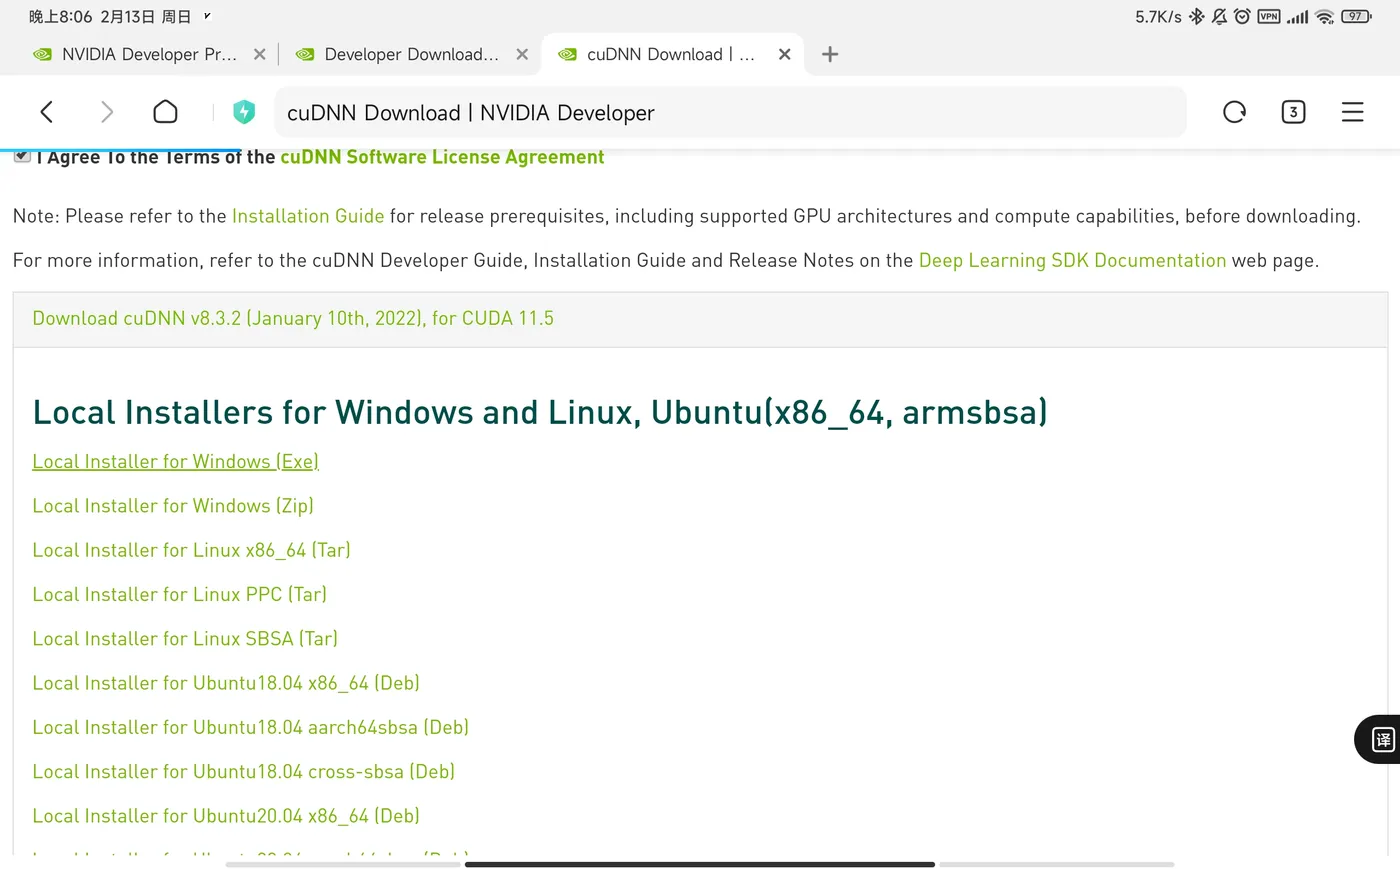The width and height of the screenshot is (1400, 875).
Task: Toggle the license agreement checkbox
Action: (22, 156)
